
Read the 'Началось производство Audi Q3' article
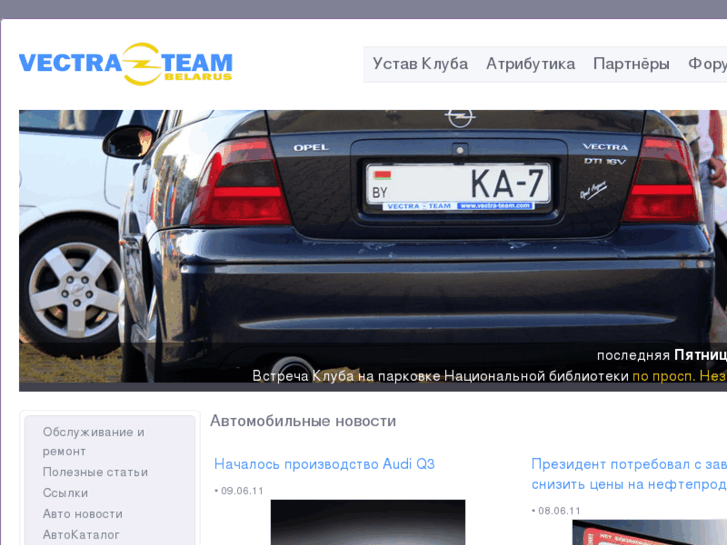pos(324,464)
